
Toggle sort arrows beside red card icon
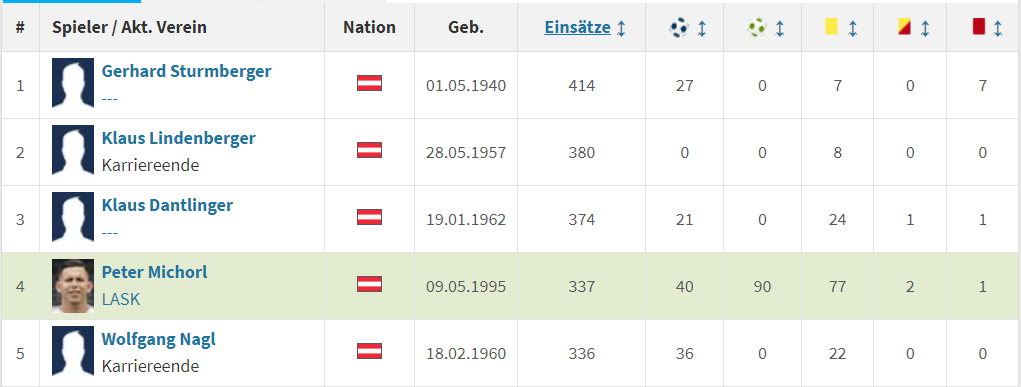click(x=997, y=28)
